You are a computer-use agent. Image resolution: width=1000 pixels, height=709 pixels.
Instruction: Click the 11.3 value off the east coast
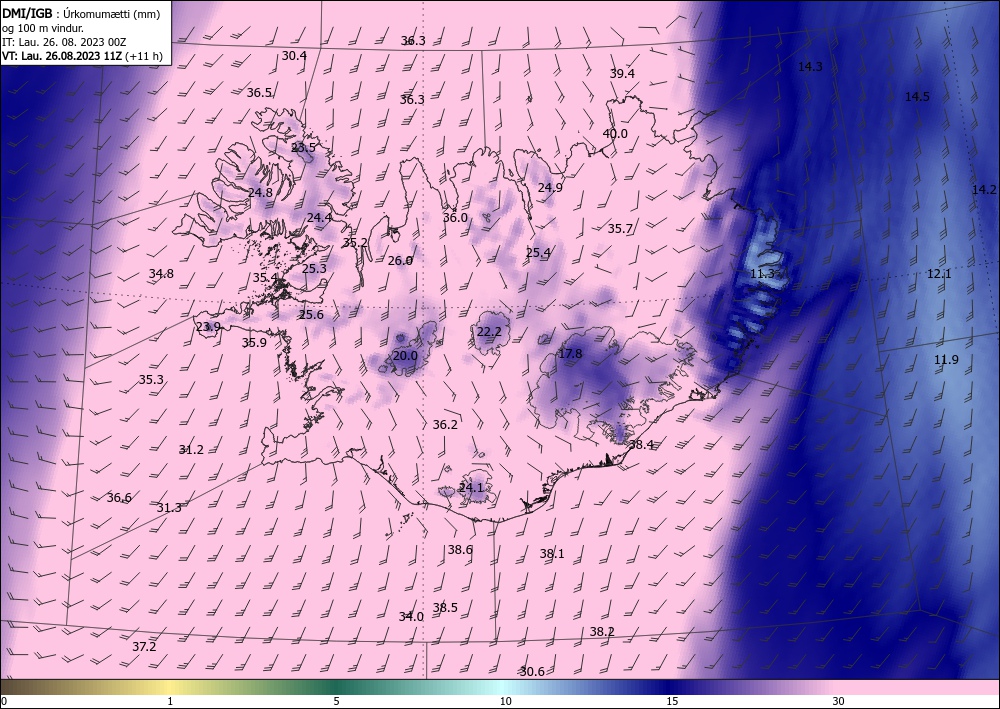click(761, 274)
